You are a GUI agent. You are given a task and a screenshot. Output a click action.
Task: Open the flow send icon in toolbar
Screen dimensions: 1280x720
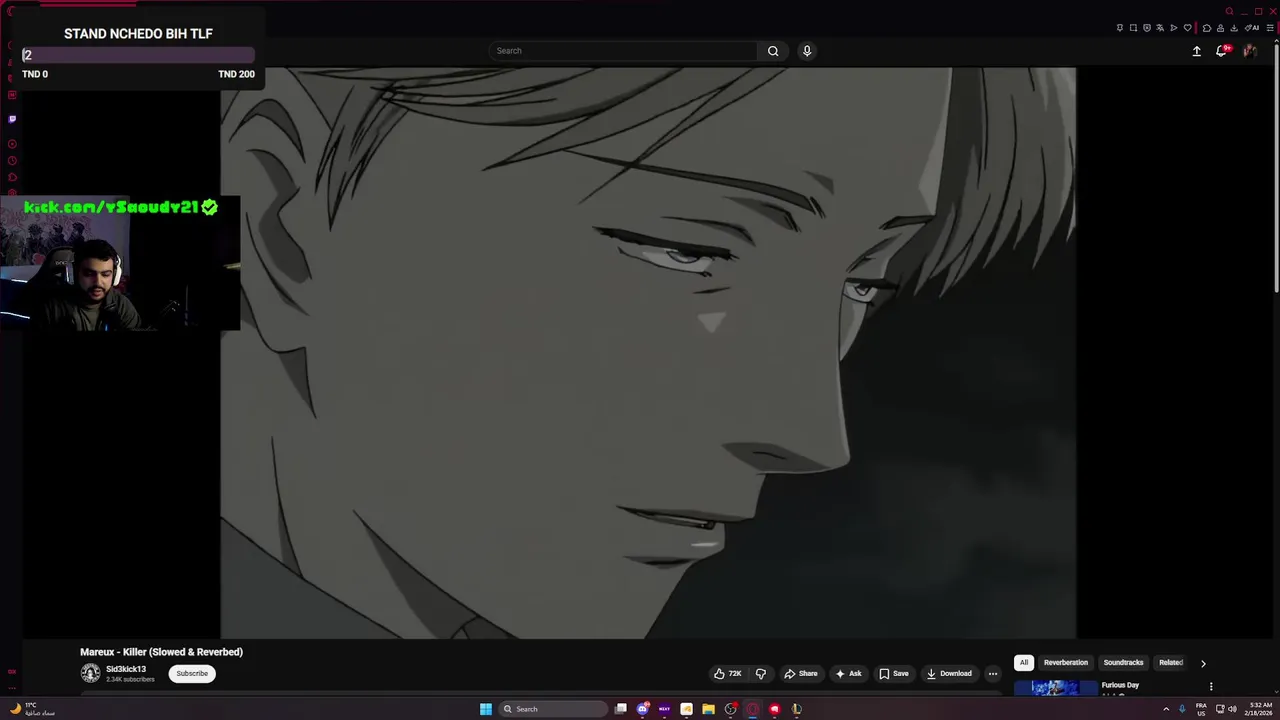click(1174, 28)
